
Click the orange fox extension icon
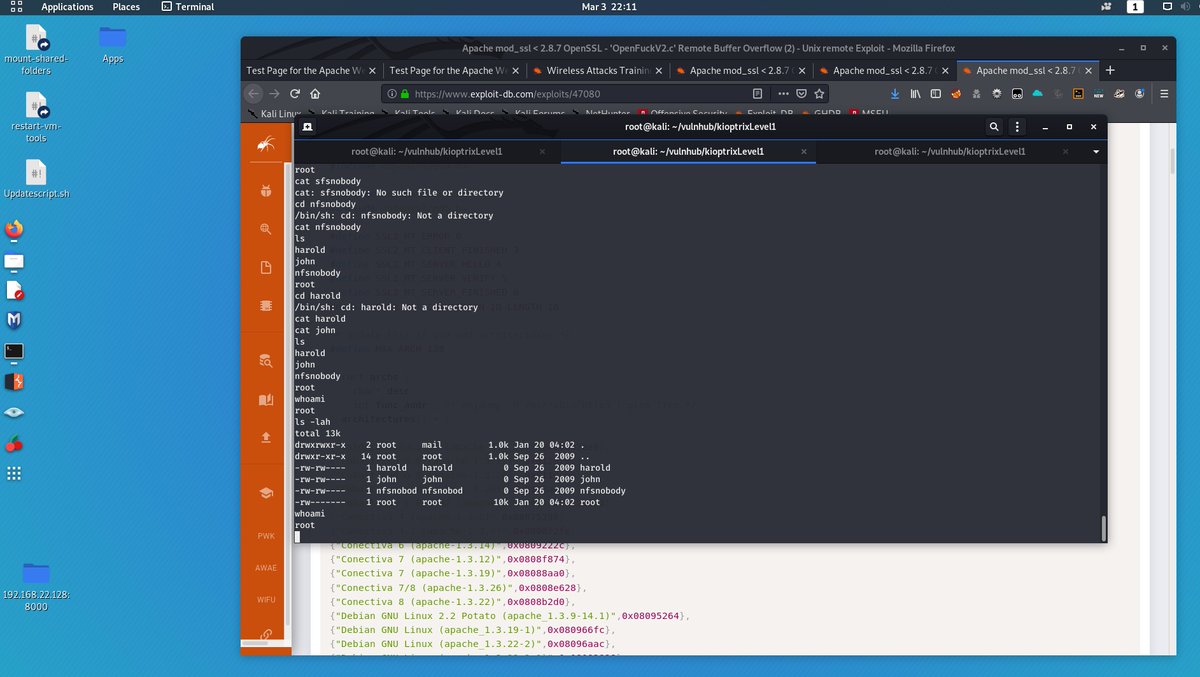(x=956, y=93)
